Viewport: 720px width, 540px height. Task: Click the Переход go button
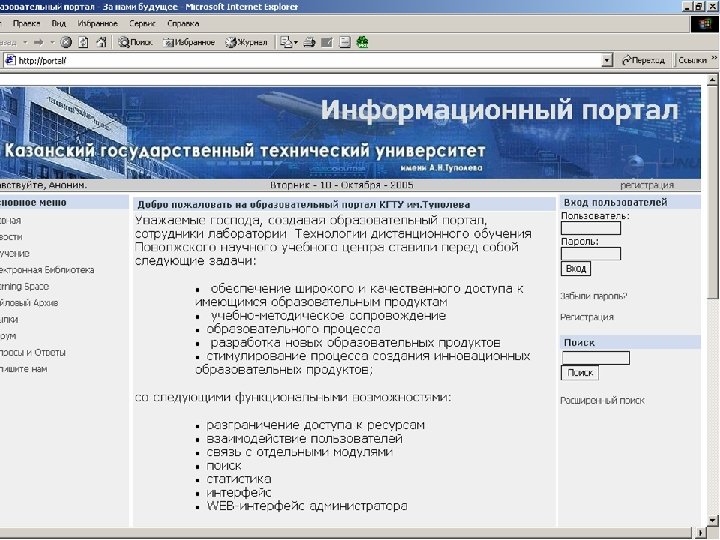coord(643,60)
